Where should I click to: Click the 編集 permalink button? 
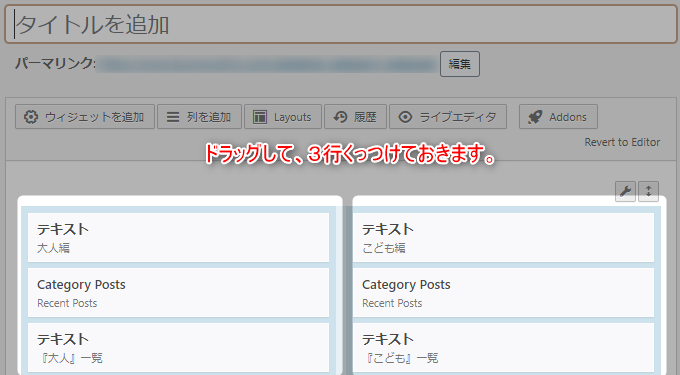[x=460, y=64]
